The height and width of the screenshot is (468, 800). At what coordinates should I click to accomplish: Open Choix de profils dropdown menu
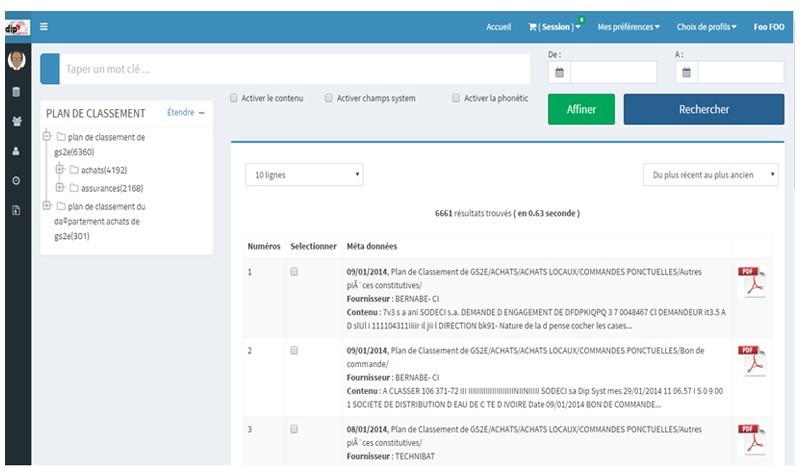pos(707,27)
